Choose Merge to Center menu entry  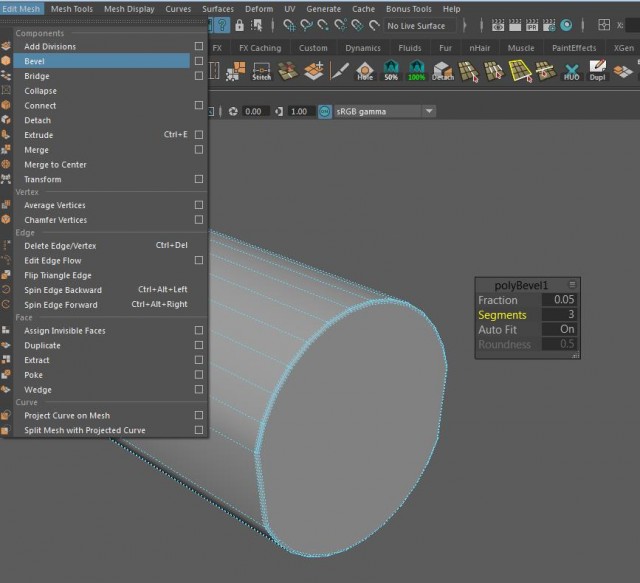click(102, 165)
